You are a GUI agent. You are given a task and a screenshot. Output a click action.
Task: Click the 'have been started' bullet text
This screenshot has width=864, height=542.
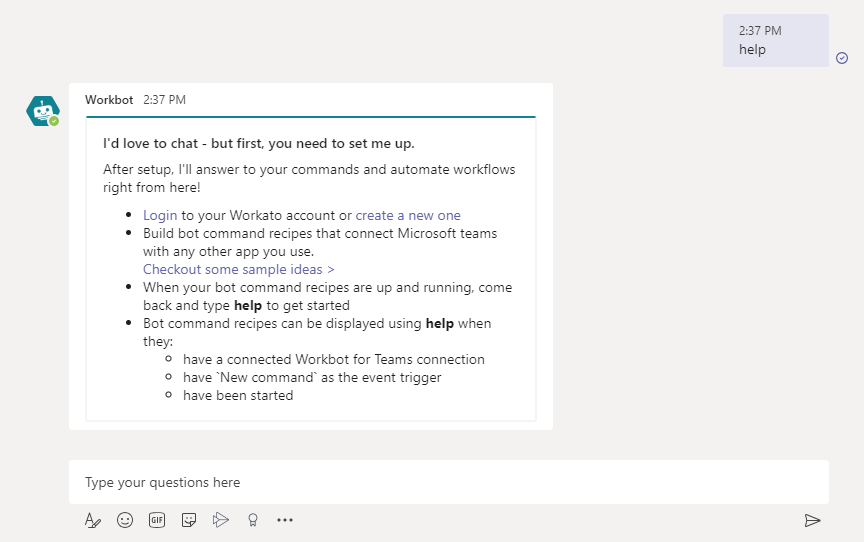coord(238,395)
